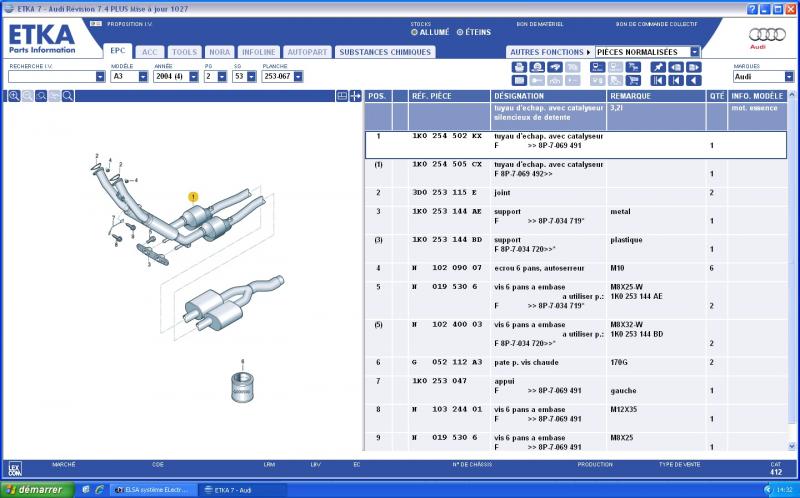Go to previous group skip-back icon
Screen dimensions: 800x498
click(676, 81)
